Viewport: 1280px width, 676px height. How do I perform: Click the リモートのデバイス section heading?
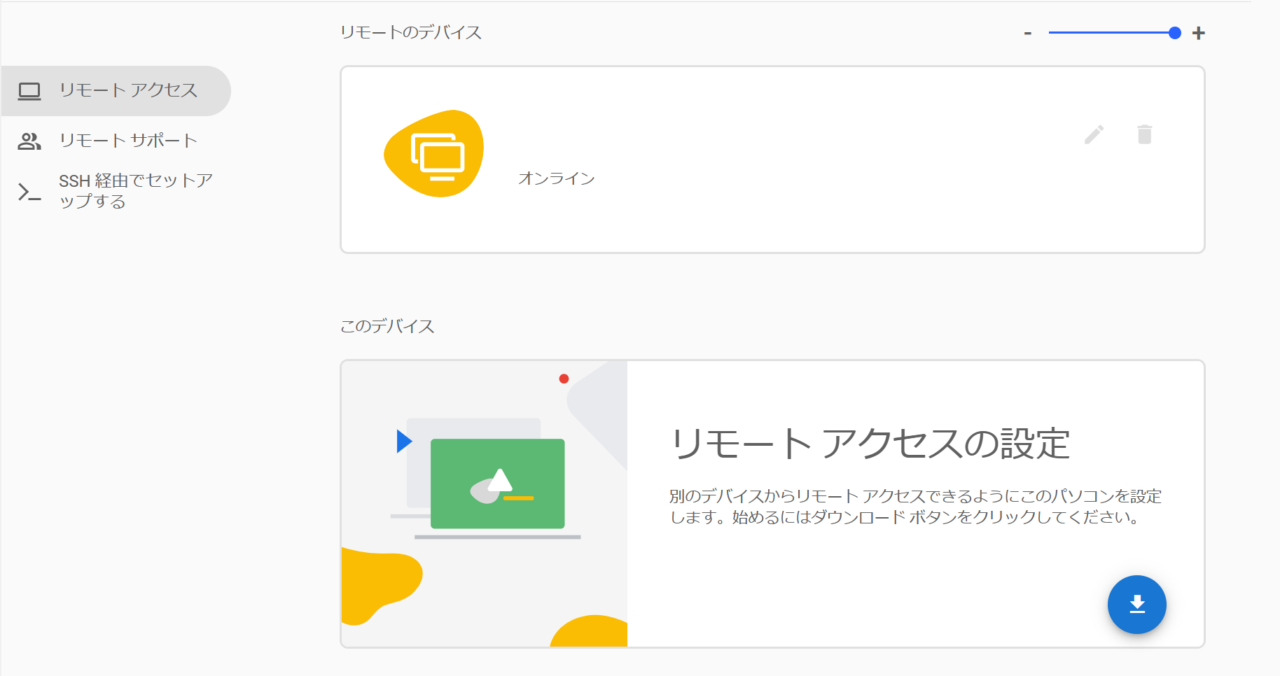[411, 33]
